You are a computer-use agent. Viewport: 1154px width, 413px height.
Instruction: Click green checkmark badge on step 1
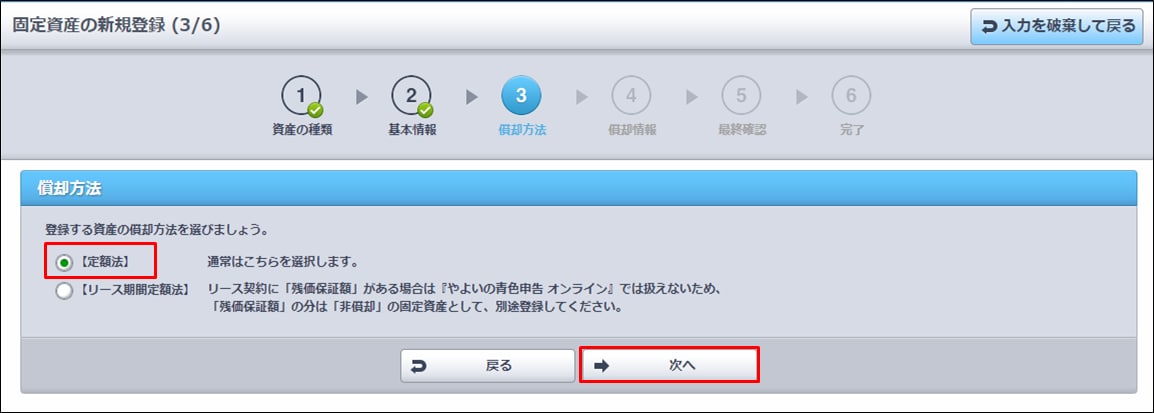316,110
